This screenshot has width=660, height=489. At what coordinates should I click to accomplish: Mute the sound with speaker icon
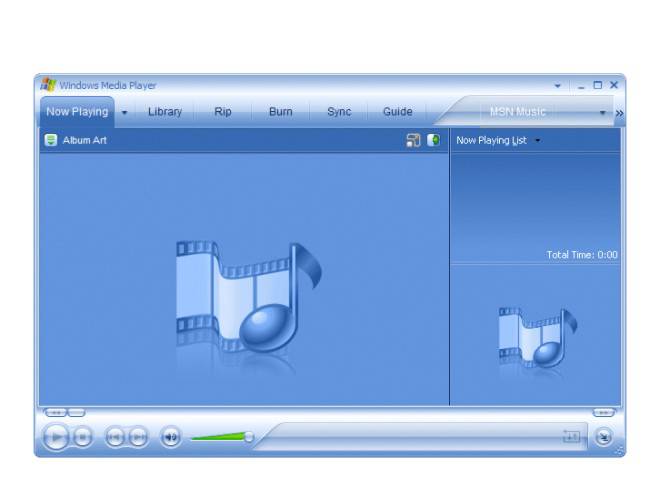click(171, 436)
